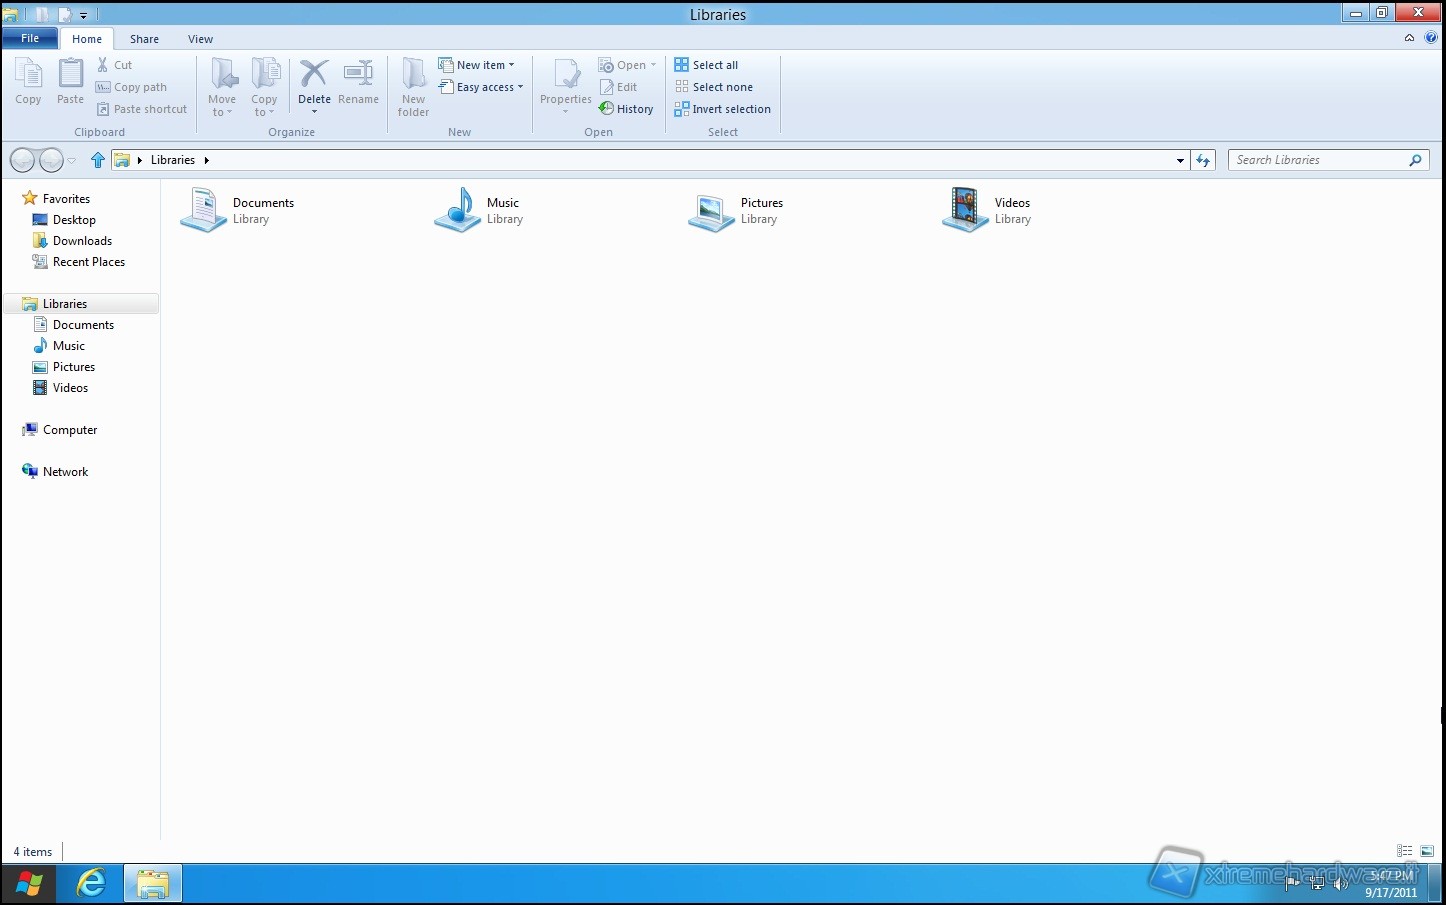Click the refresh button beside address bar
The height and width of the screenshot is (905, 1446).
pyautogui.click(x=1203, y=160)
